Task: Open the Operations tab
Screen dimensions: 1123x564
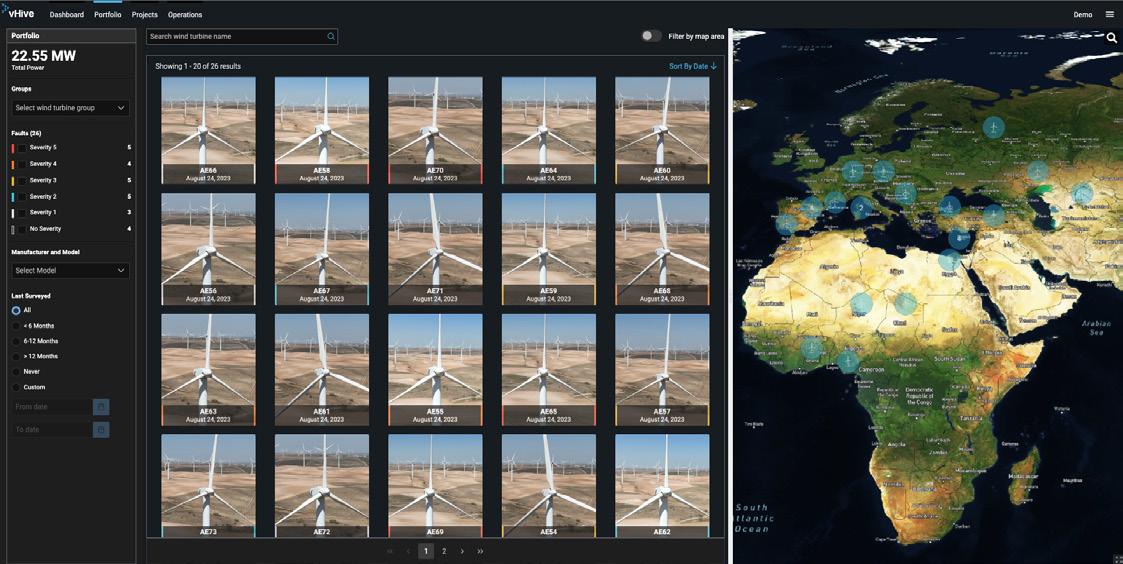Action: (185, 14)
